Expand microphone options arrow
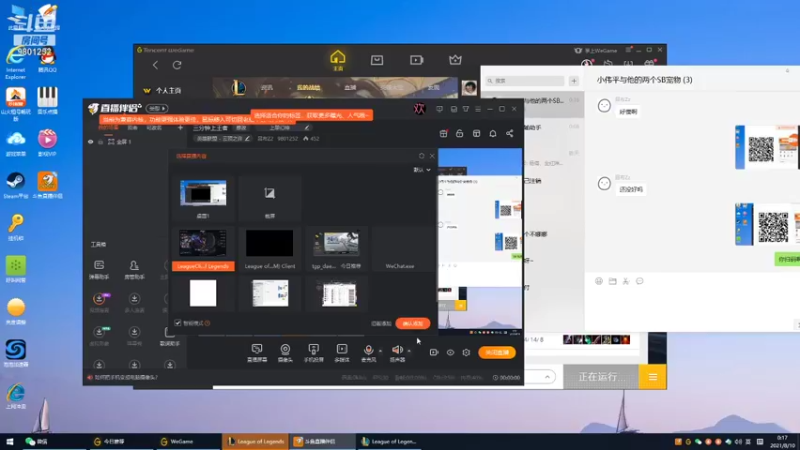Viewport: 800px width, 450px height. pos(380,351)
